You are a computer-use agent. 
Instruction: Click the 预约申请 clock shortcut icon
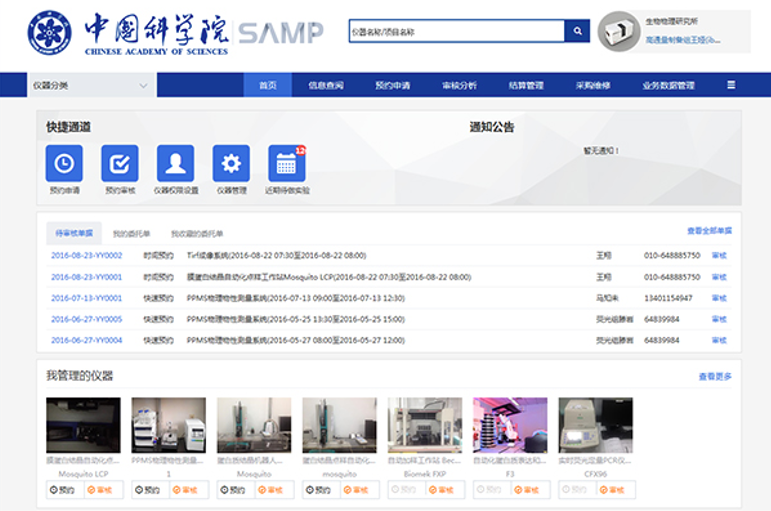point(64,163)
